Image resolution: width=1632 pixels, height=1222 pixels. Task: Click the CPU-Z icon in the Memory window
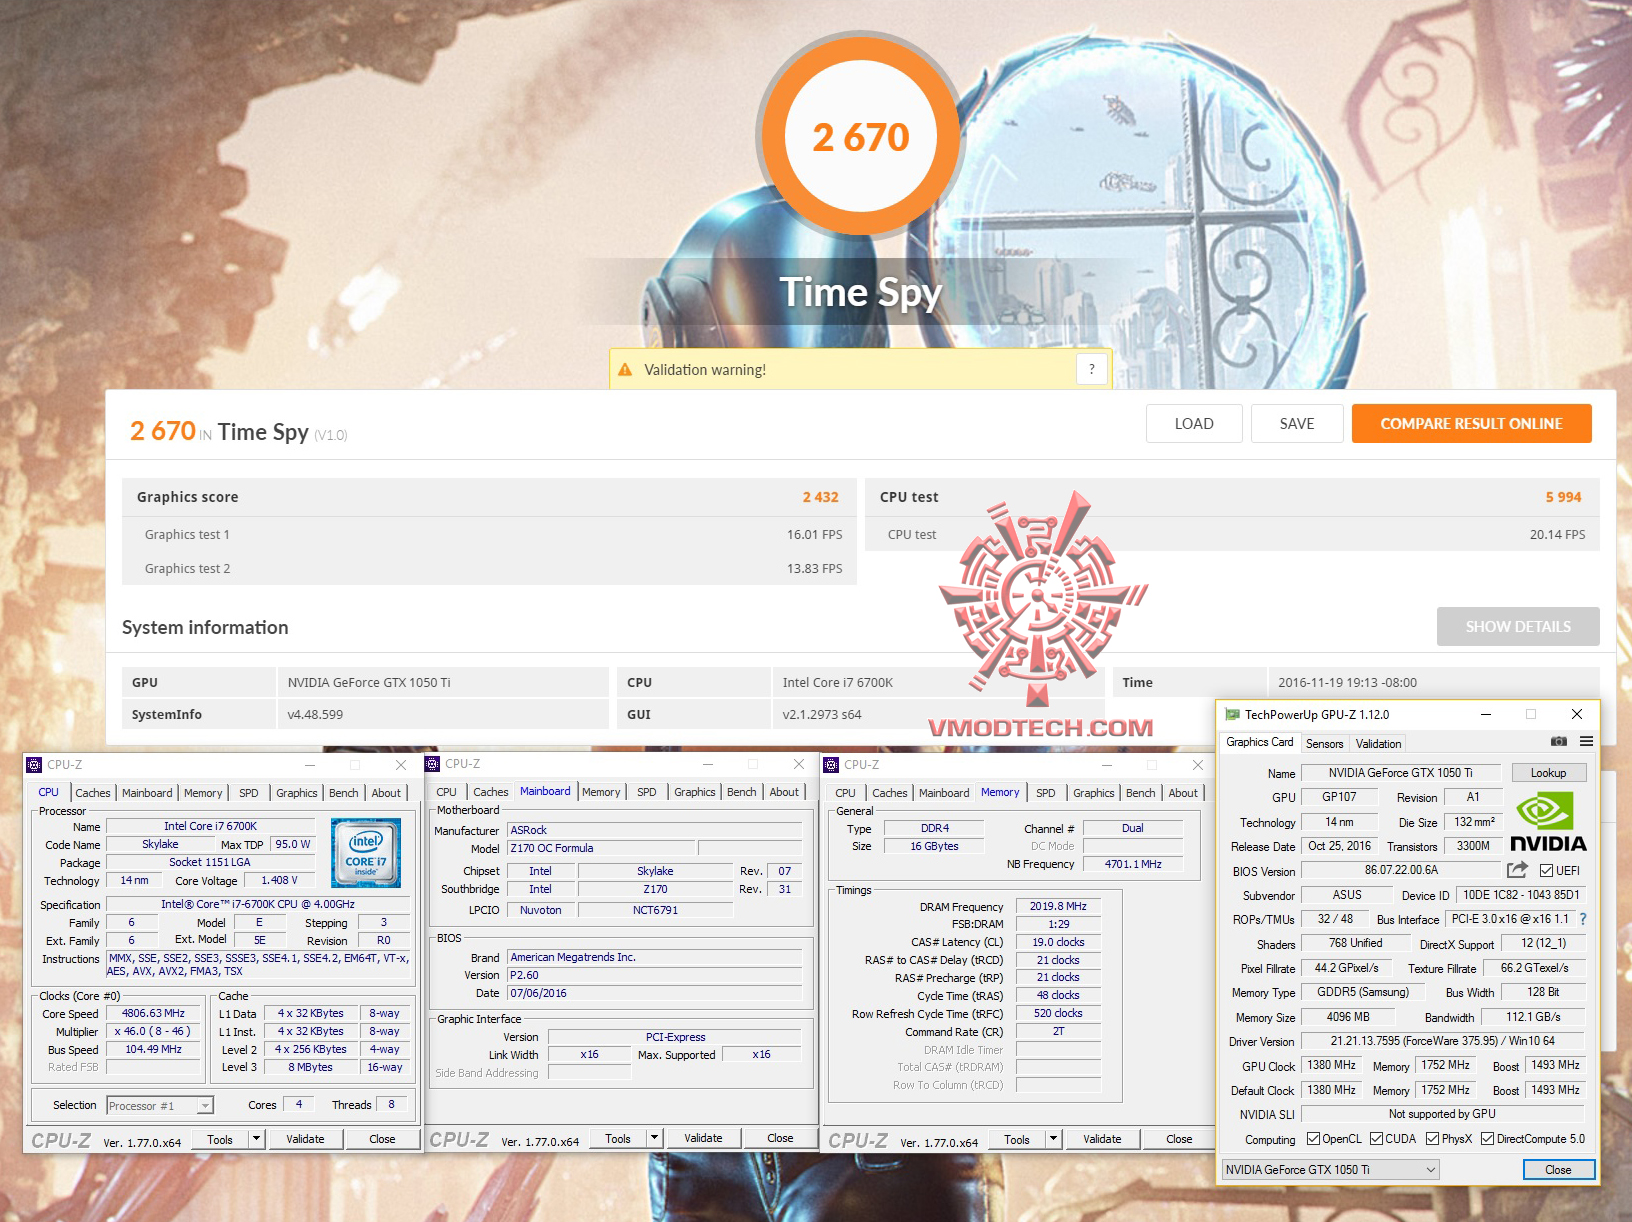point(831,765)
